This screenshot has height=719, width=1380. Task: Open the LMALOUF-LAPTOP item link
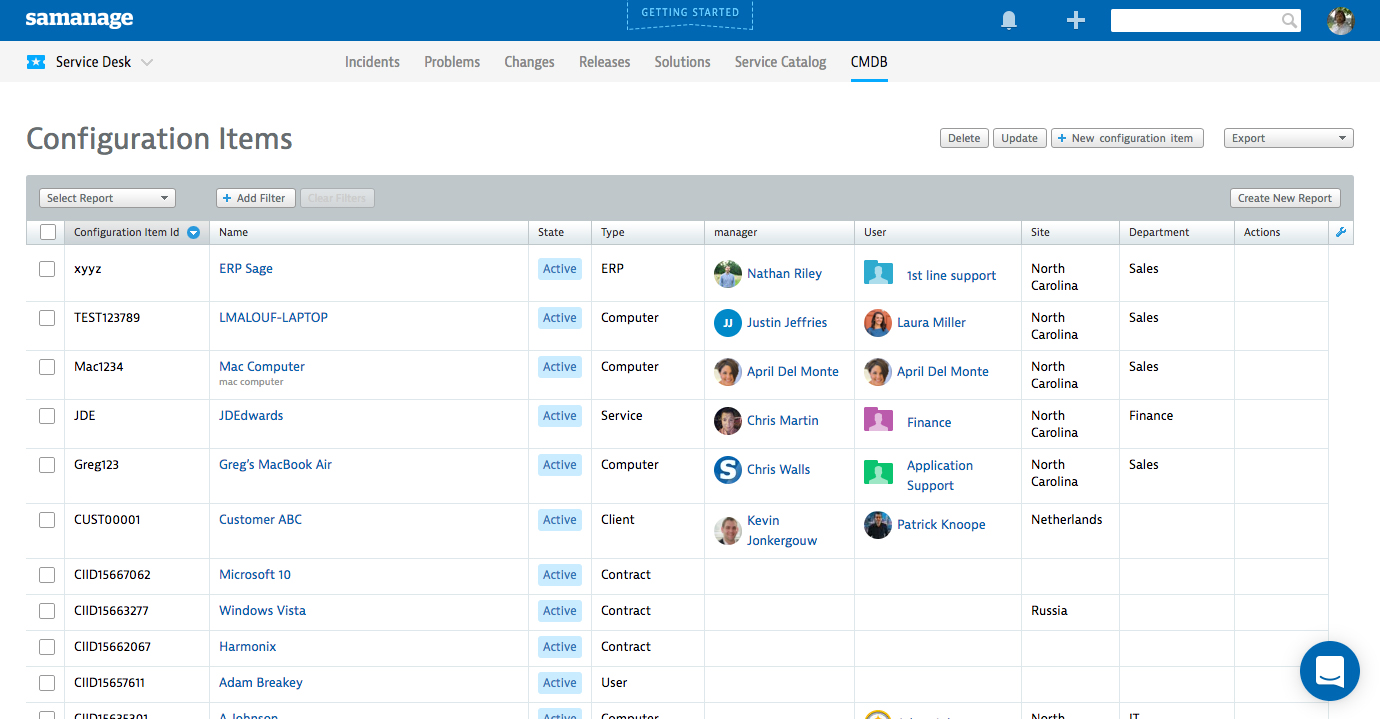click(273, 318)
